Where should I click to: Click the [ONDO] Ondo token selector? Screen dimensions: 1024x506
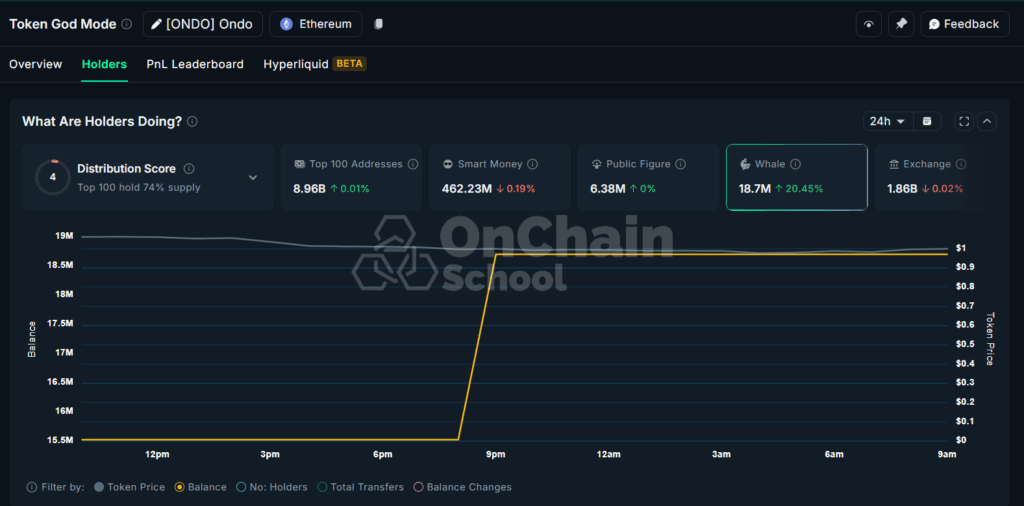203,24
